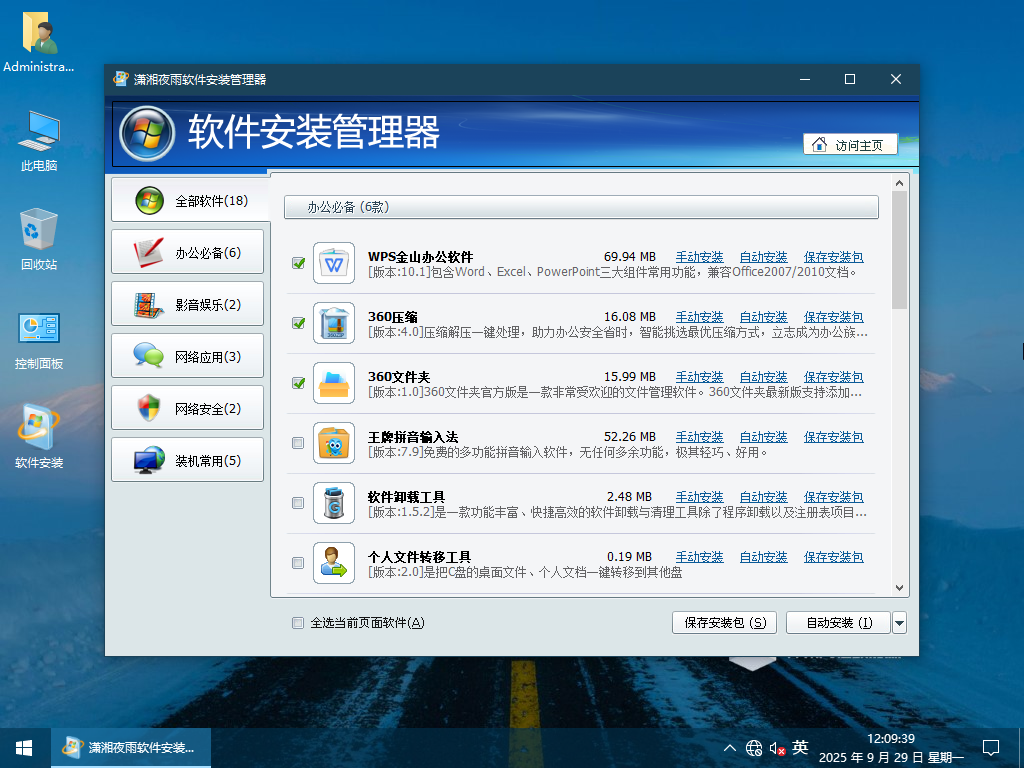The height and width of the screenshot is (768, 1024).
Task: Uncheck the WPS金山办公软件 checkbox
Action: 298,263
